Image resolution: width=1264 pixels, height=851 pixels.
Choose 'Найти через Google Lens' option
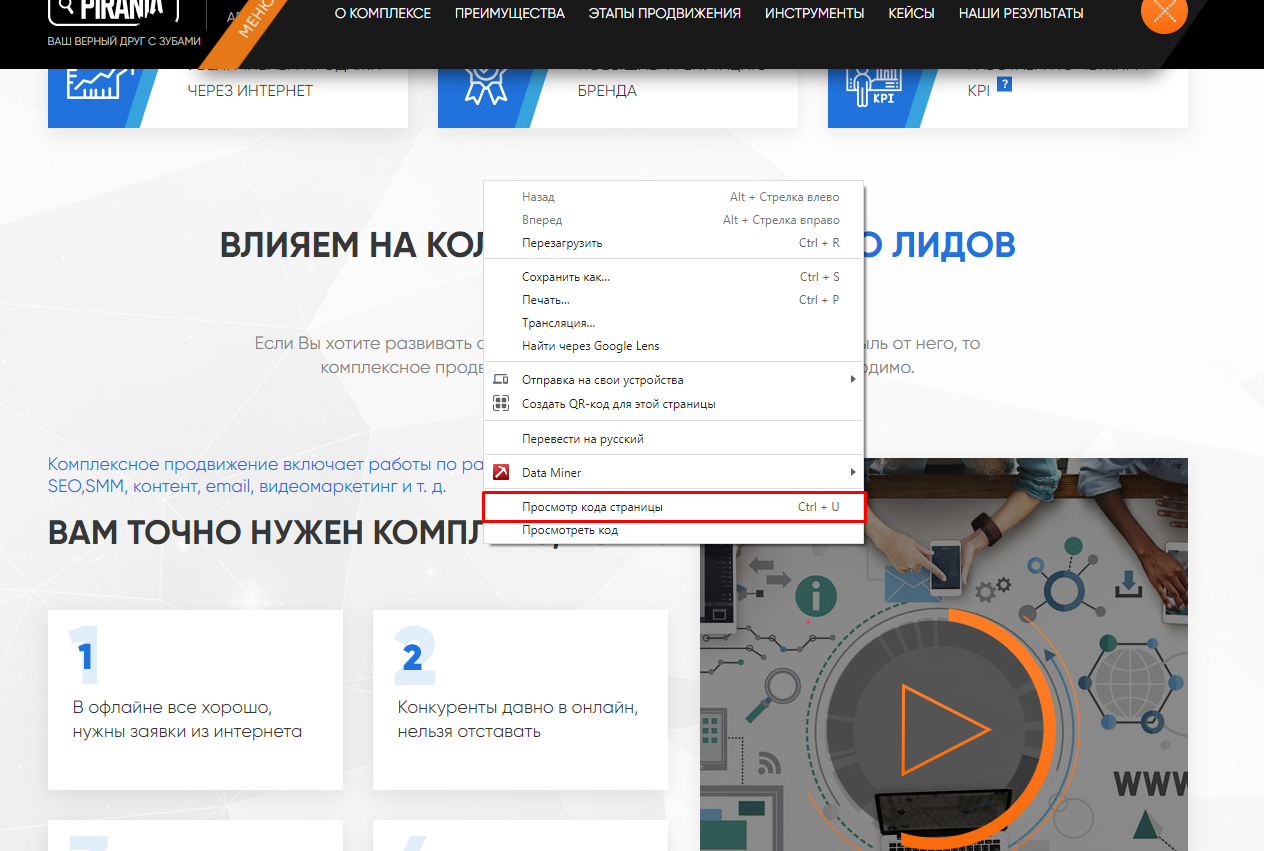[x=590, y=346]
